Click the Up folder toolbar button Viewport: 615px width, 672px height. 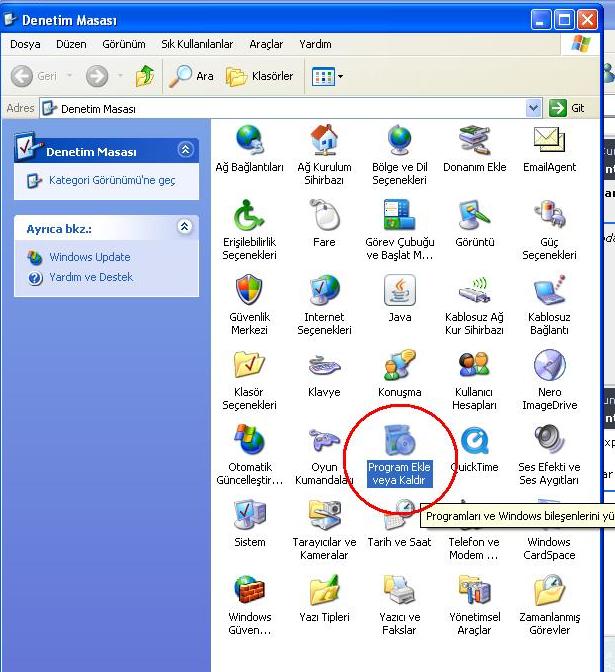[x=145, y=76]
